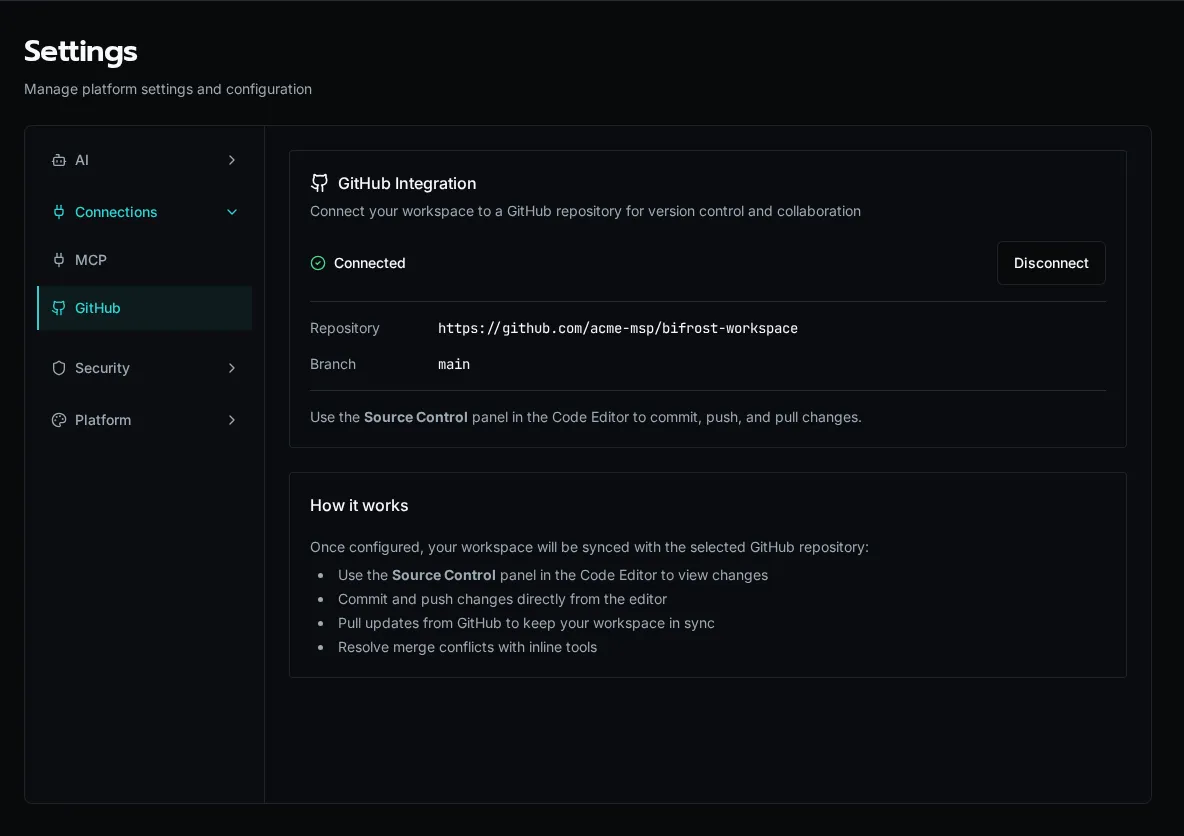Click the GitHub Integration header icon

[x=319, y=183]
